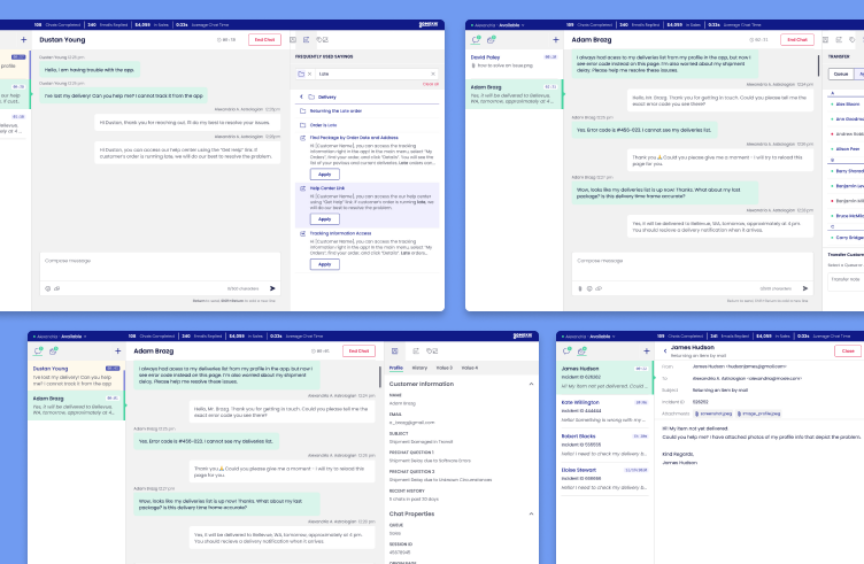The image size is (864, 564).
Task: Go back using the arrow beside Delivery folder
Action: [303, 97]
